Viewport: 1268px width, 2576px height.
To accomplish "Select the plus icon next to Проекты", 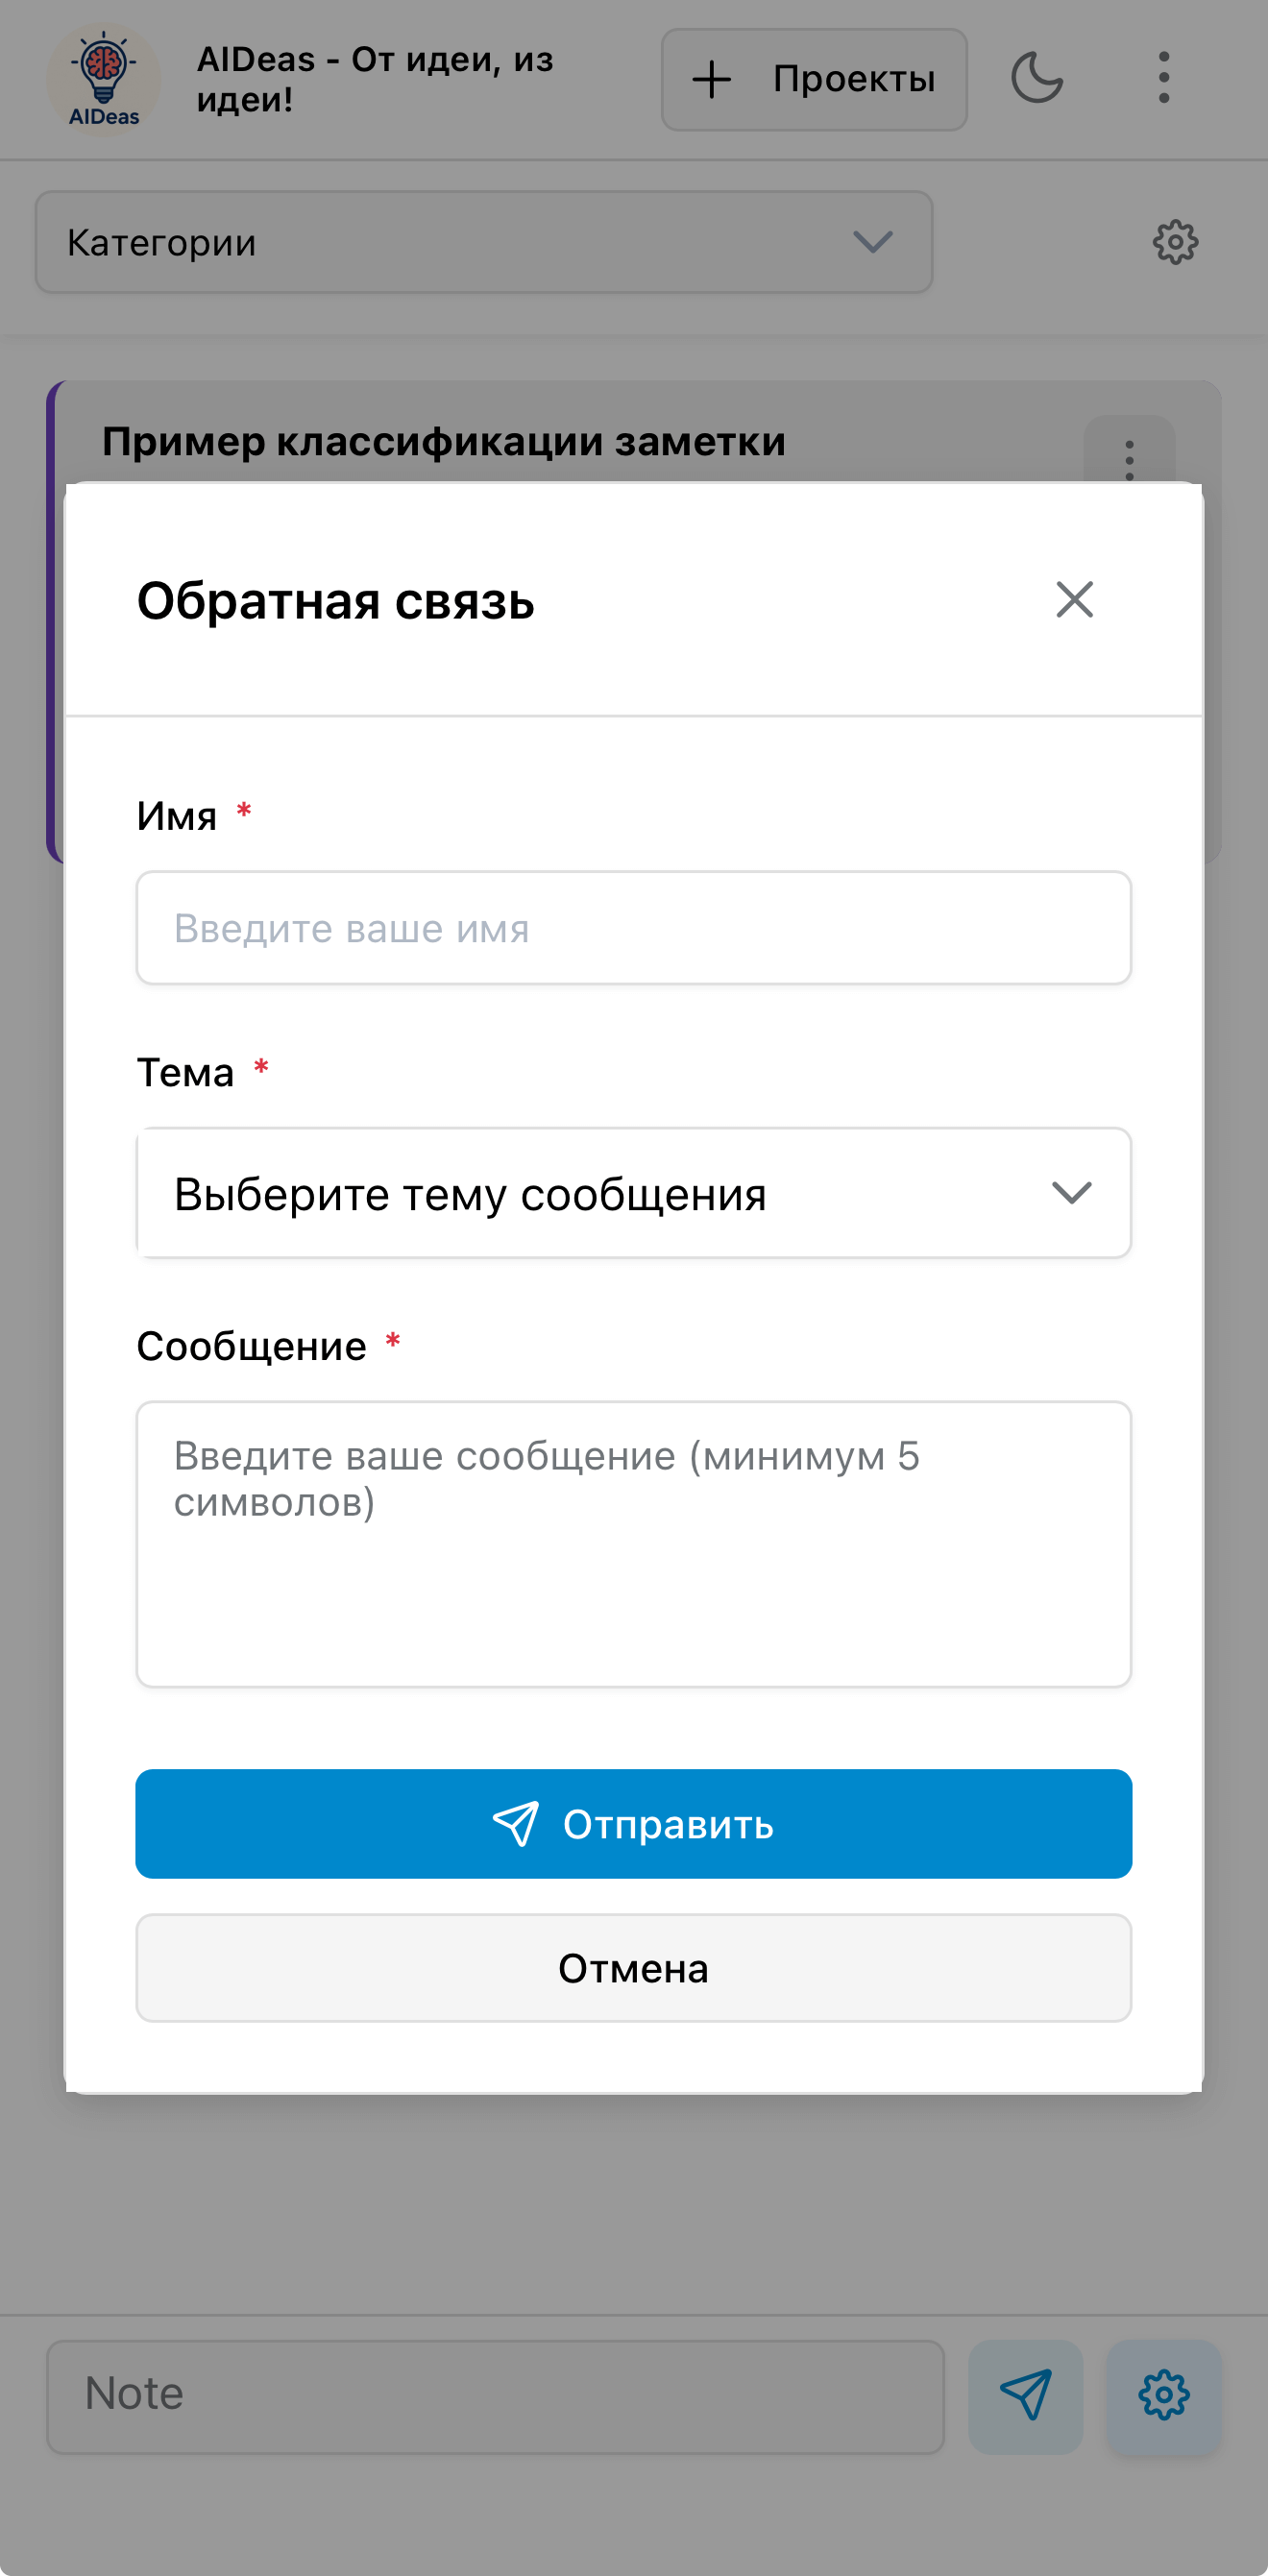I will pos(712,79).
